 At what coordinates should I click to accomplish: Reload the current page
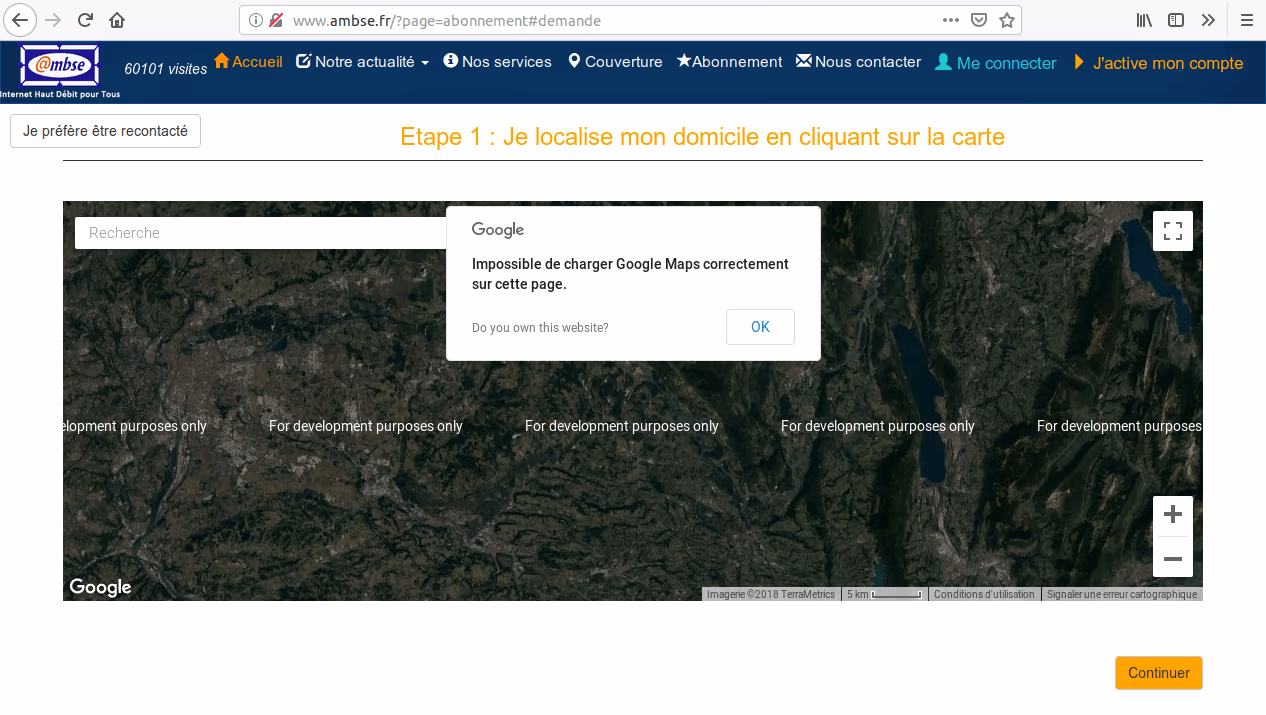pos(86,20)
